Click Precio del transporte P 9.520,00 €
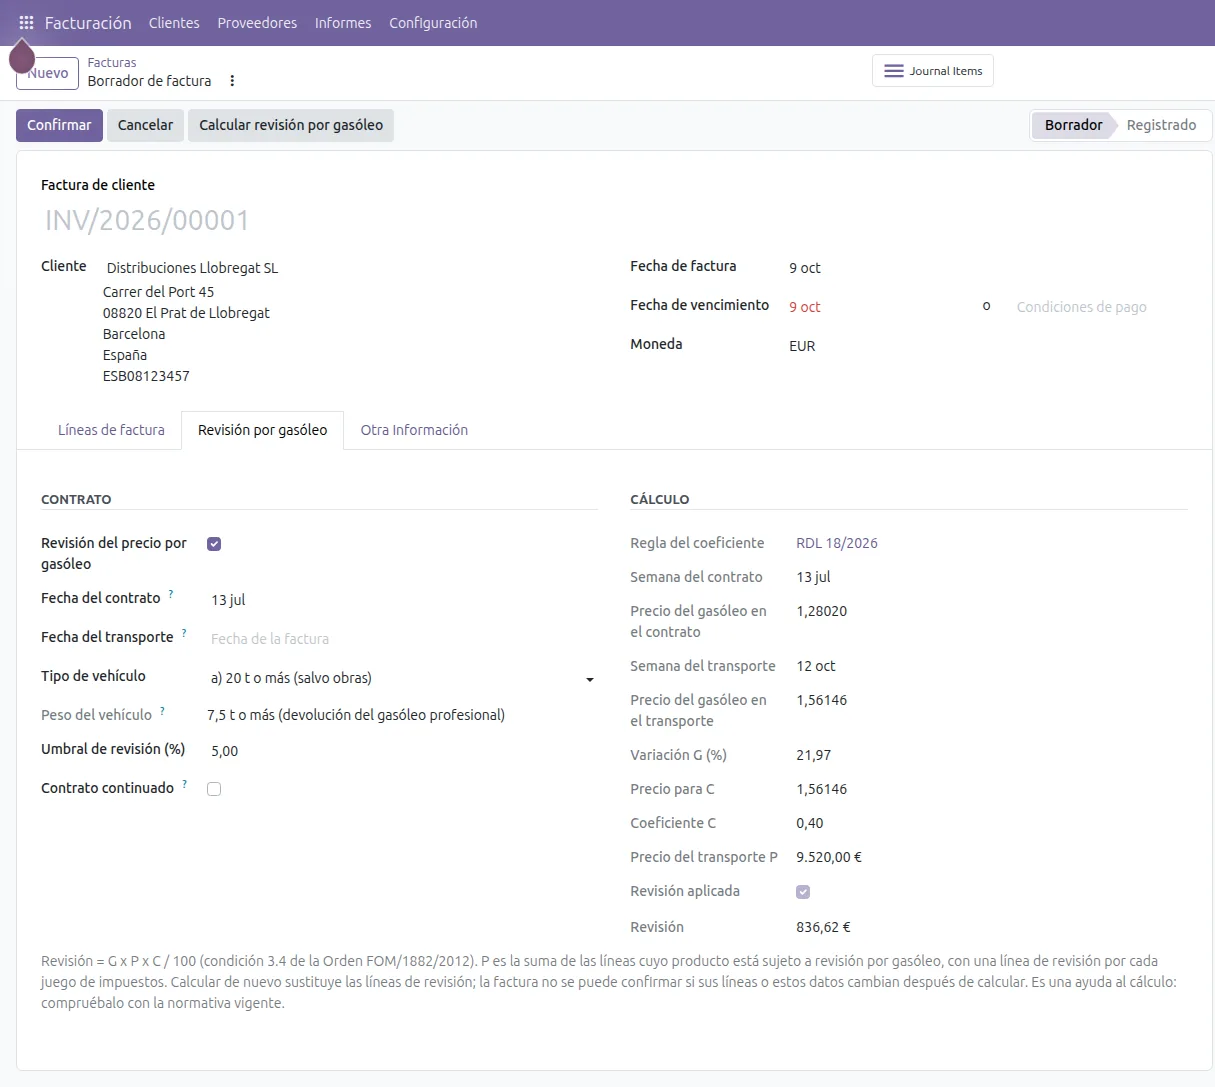 [x=829, y=857]
